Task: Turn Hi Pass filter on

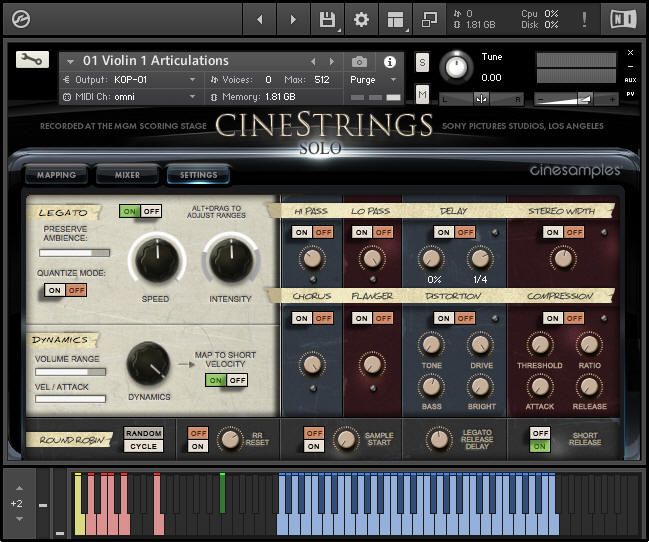Action: [x=302, y=232]
